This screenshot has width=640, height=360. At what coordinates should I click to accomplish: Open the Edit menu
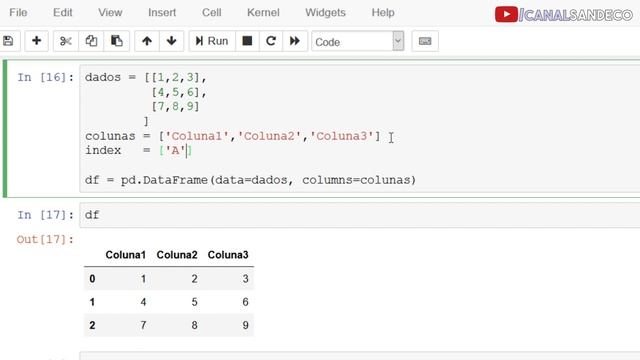(62, 13)
